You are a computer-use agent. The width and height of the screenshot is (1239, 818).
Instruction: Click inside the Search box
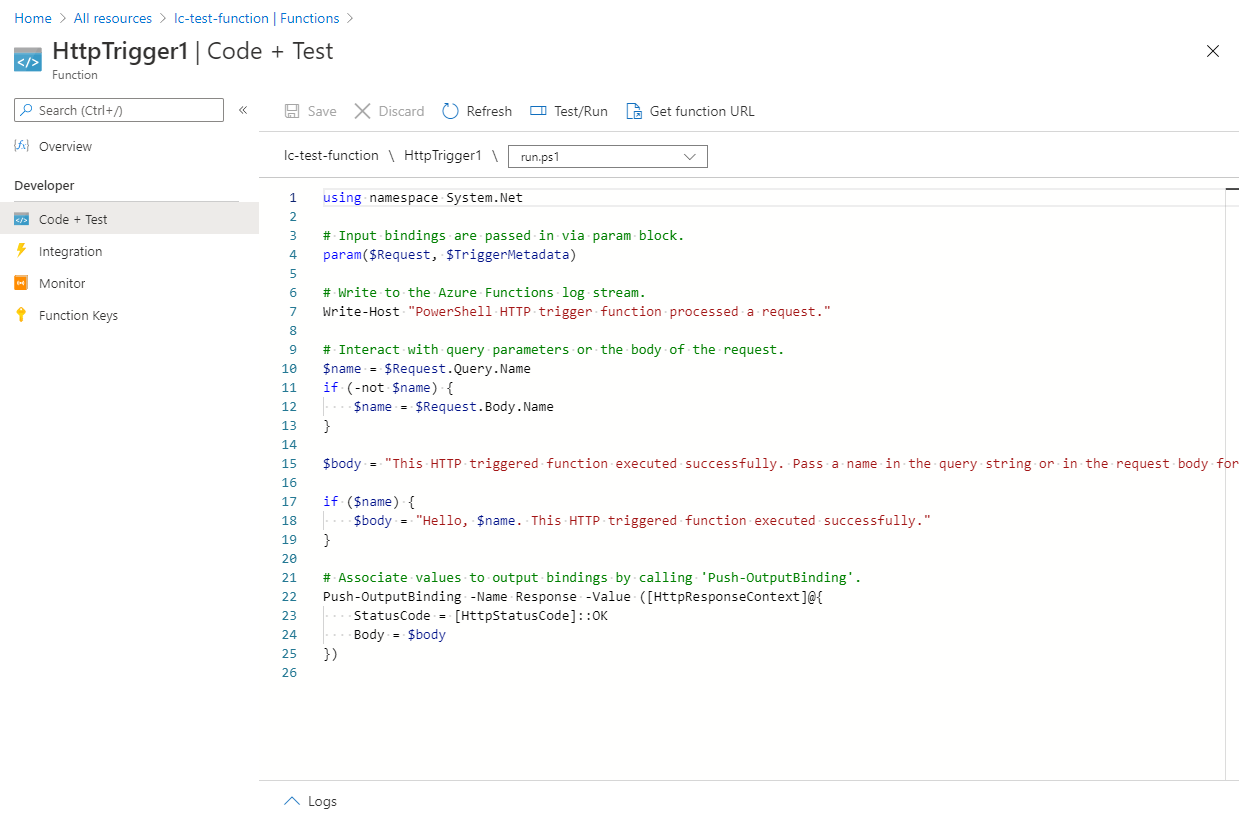pyautogui.click(x=118, y=110)
